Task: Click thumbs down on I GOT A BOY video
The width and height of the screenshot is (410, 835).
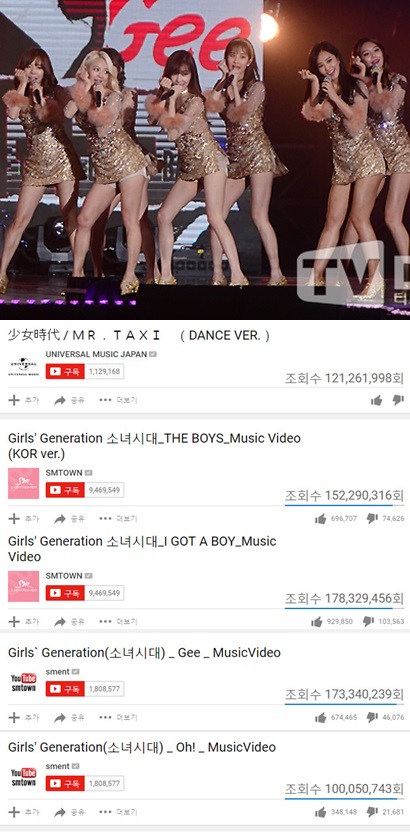Action: point(368,621)
